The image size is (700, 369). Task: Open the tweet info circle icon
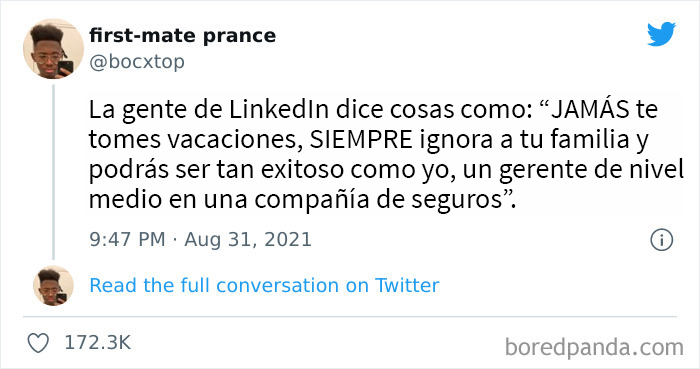pos(661,240)
